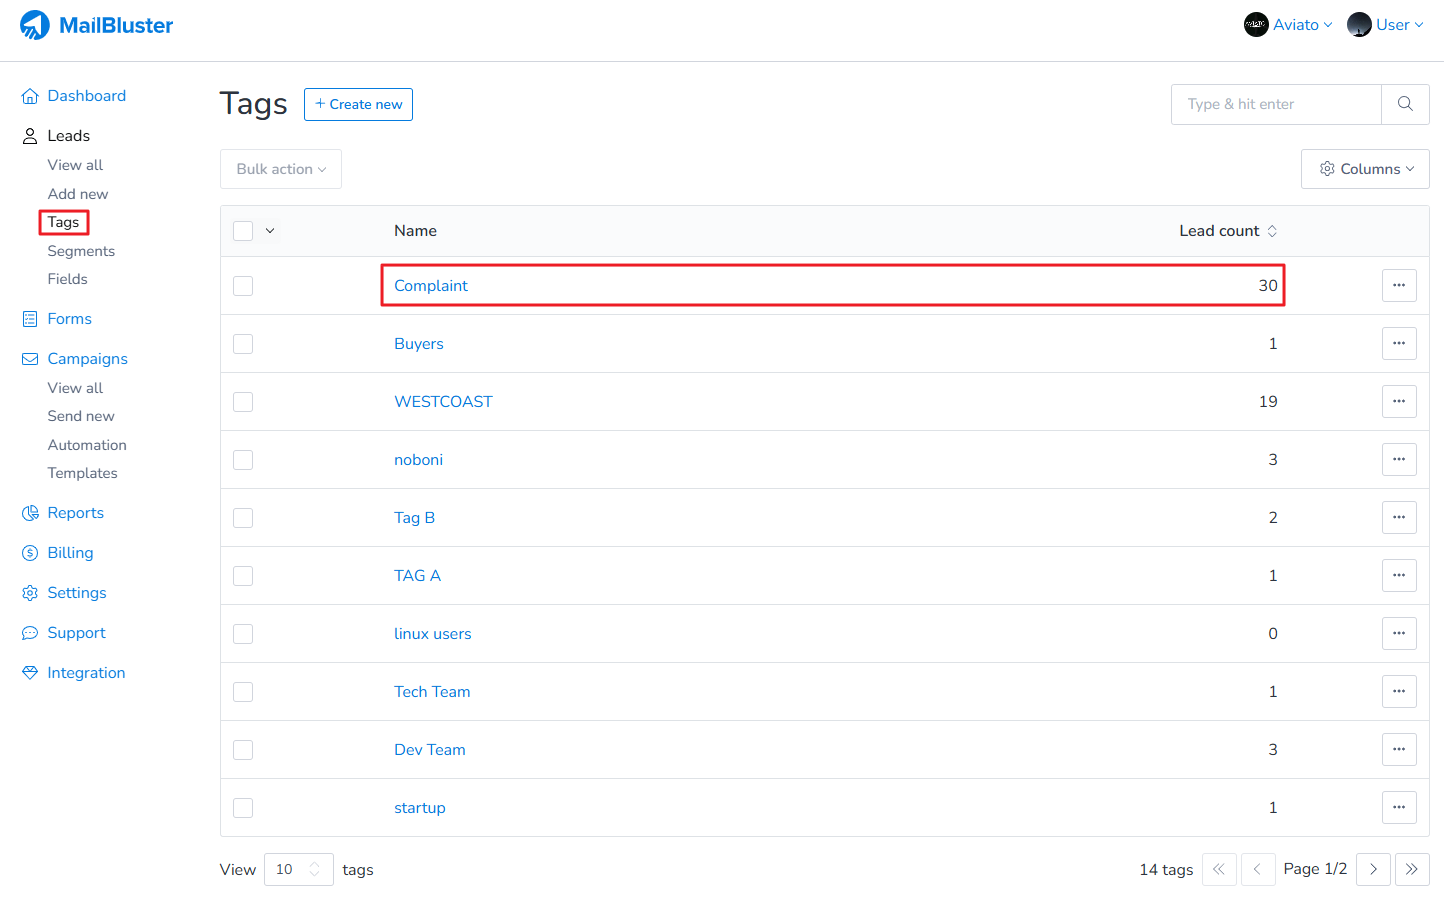
Task: Expand the Bulk action dropdown
Action: 281,169
